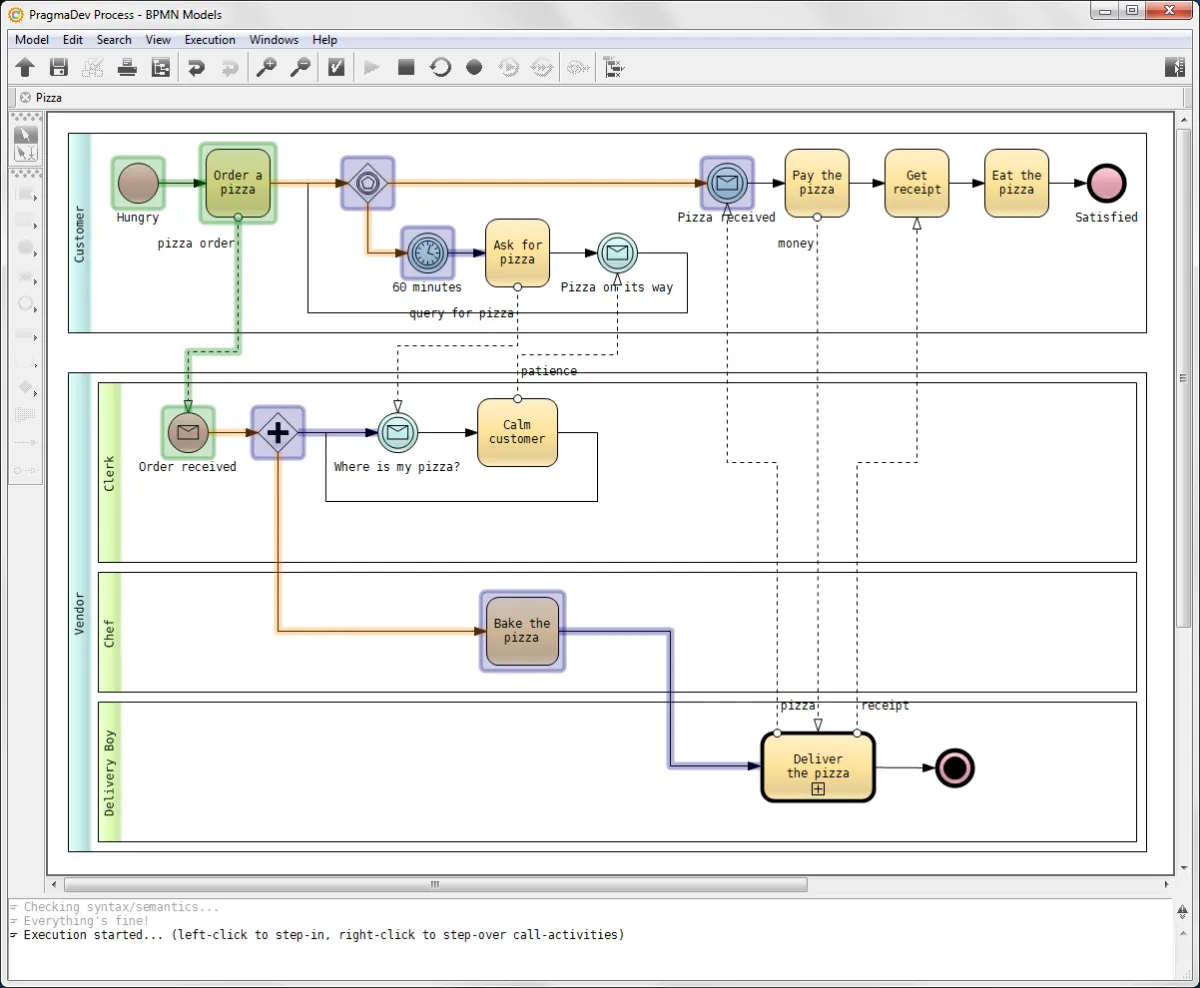Stop execution with the square stop icon

(x=406, y=68)
